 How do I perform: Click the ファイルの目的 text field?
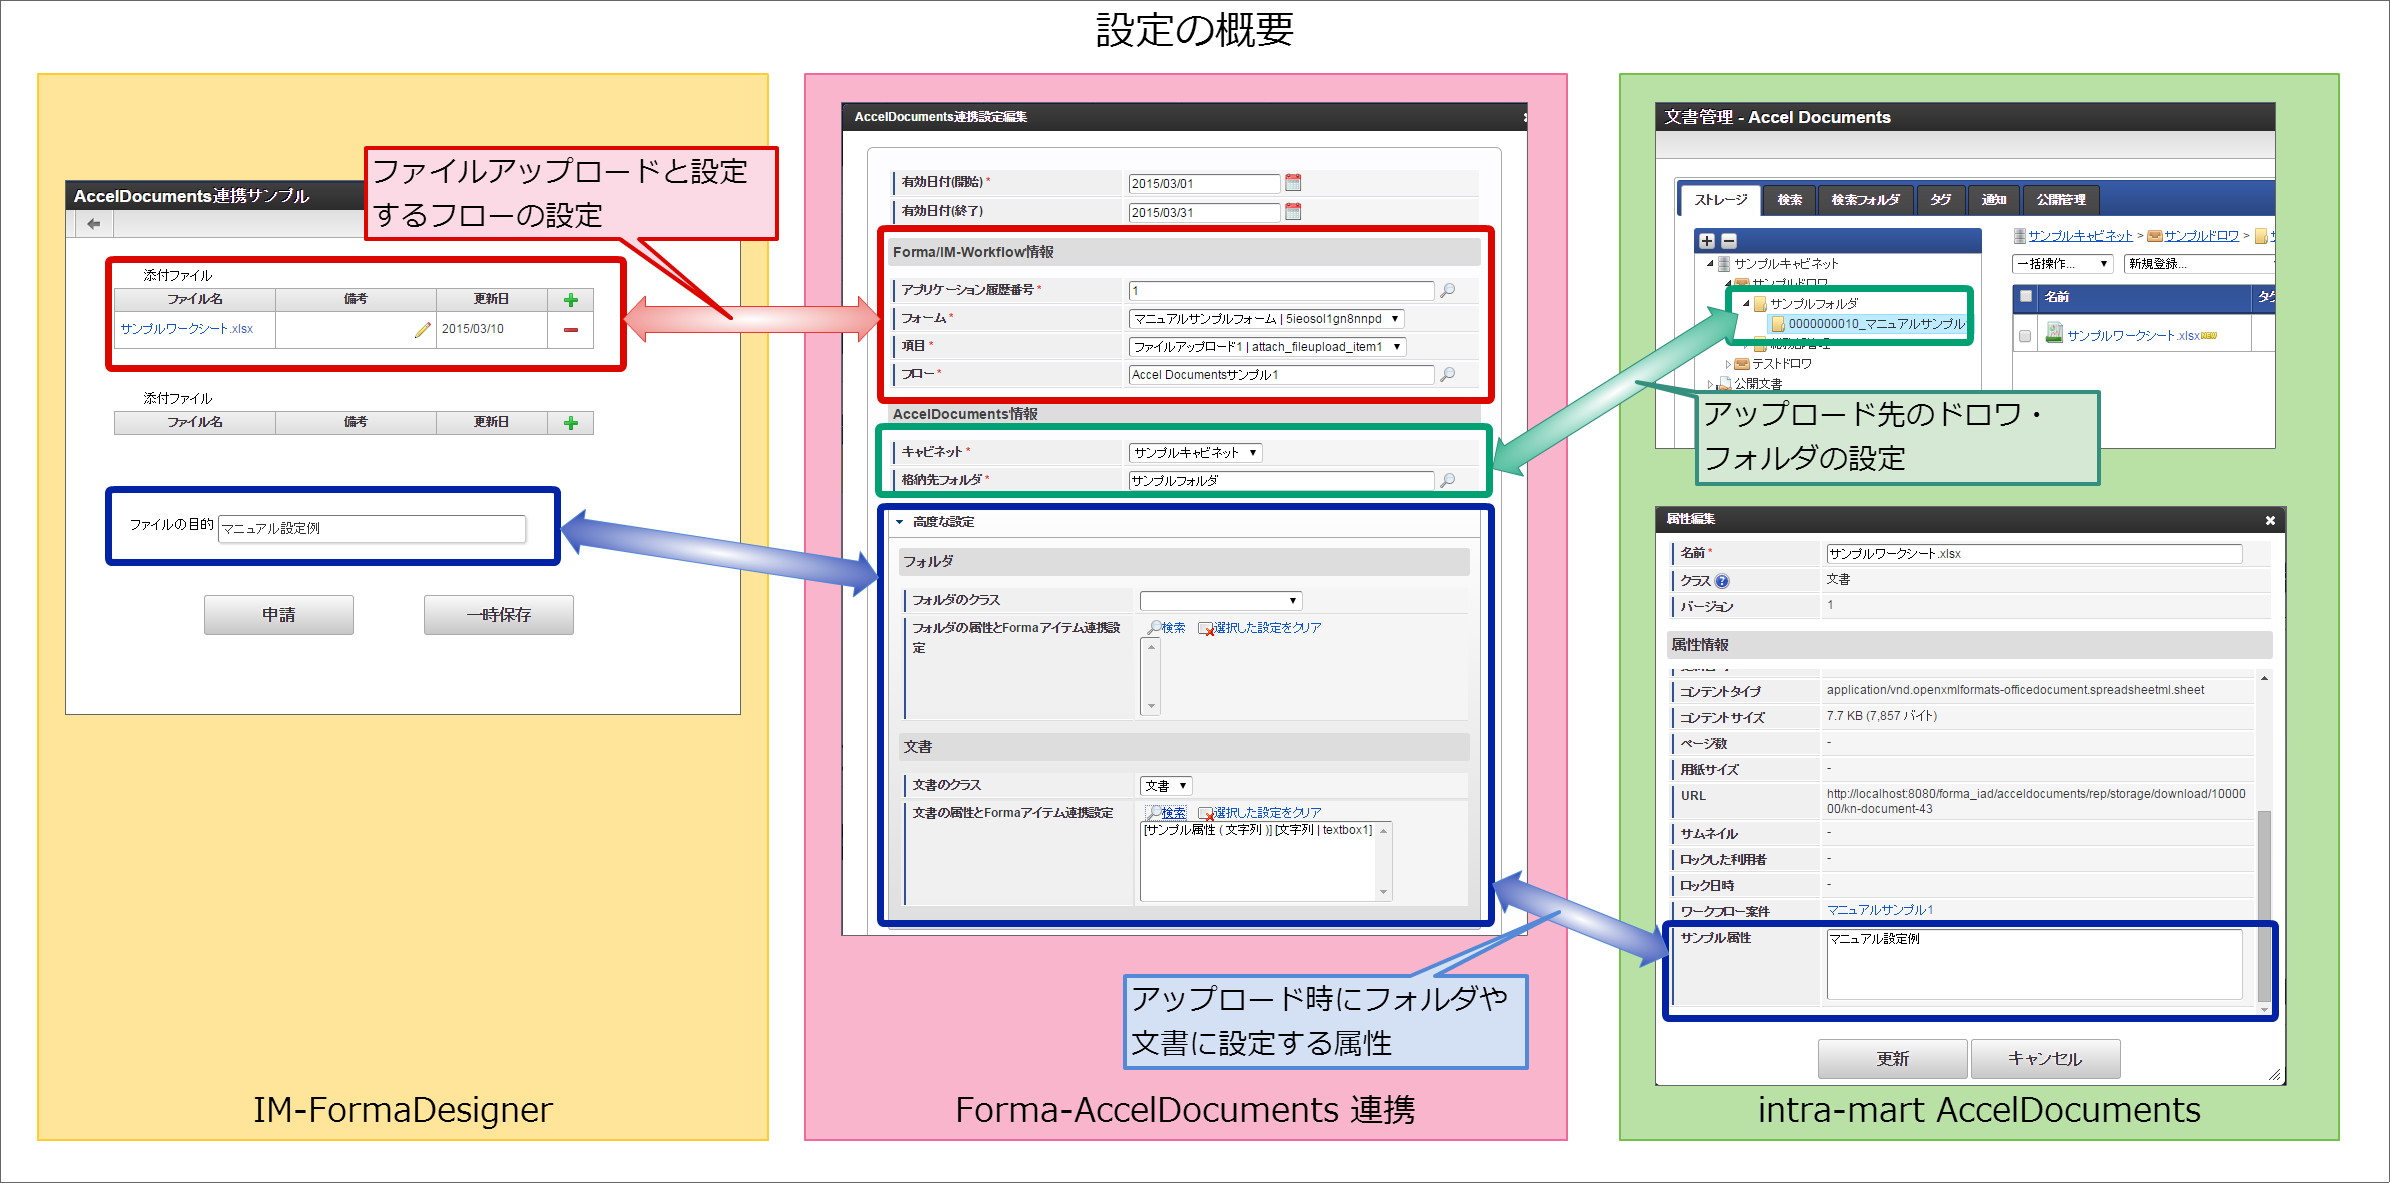(x=372, y=528)
